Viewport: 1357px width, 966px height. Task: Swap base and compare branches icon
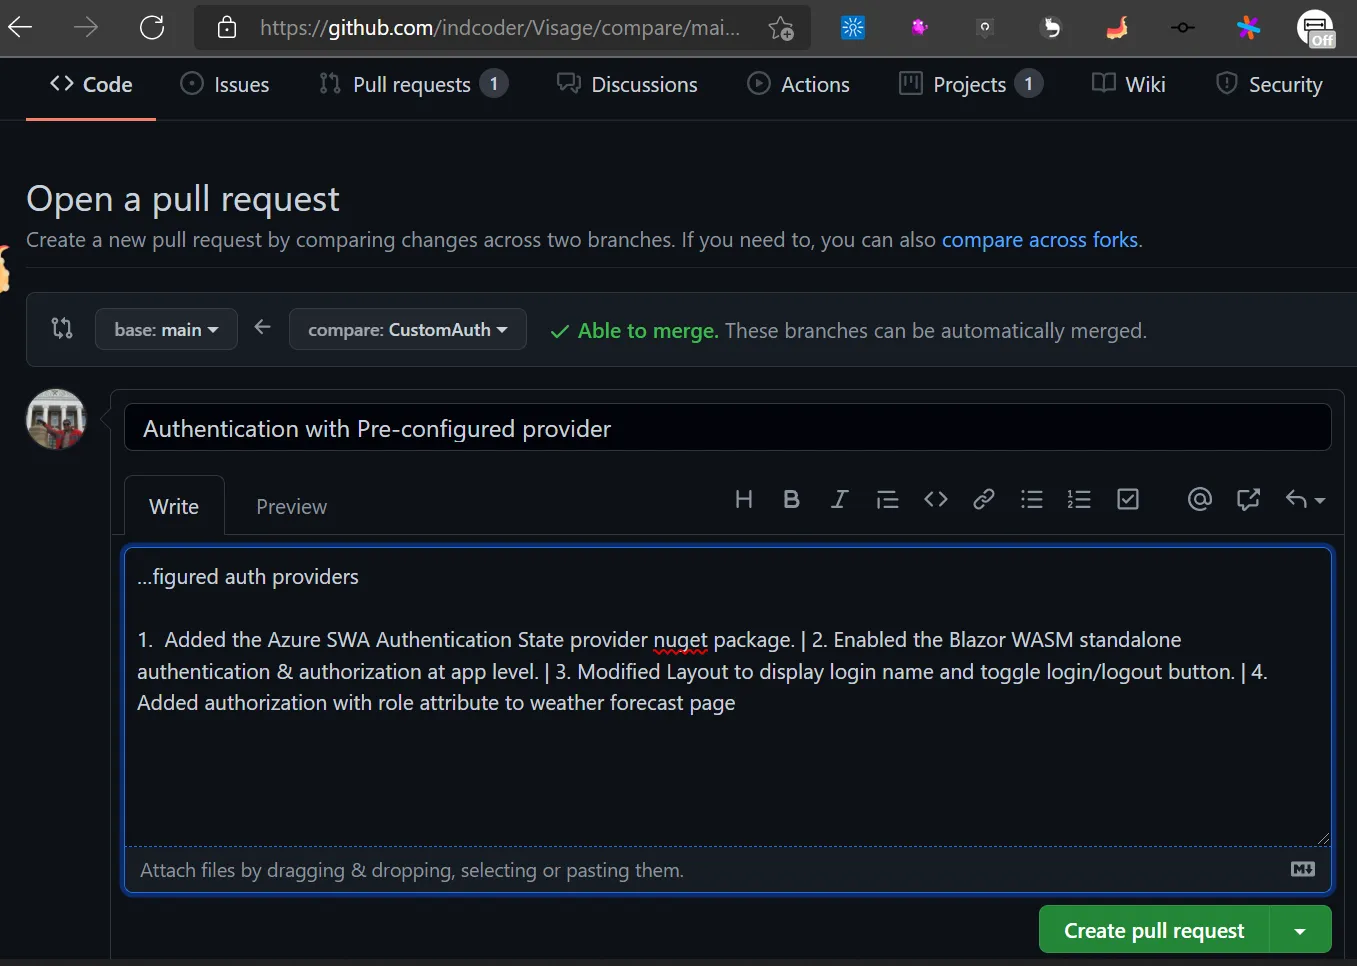pos(62,328)
